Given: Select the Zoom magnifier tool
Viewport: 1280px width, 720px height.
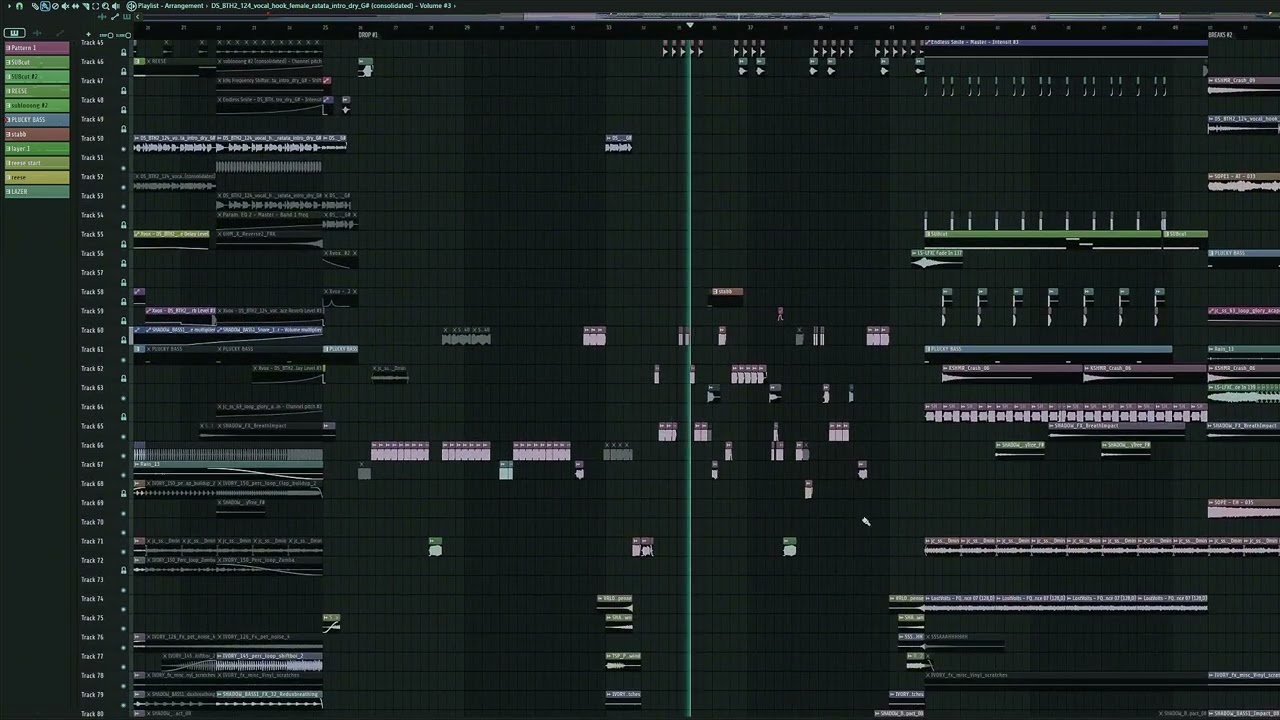Looking at the screenshot, I should coord(105,6).
